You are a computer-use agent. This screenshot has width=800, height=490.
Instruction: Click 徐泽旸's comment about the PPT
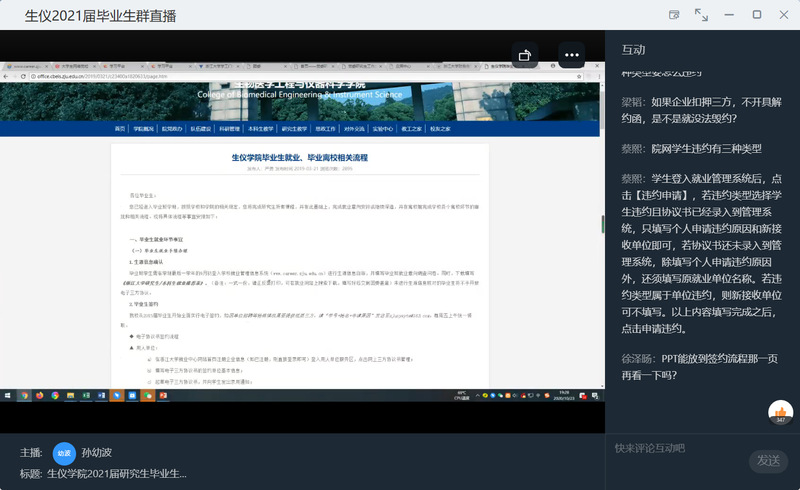pyautogui.click(x=700, y=366)
